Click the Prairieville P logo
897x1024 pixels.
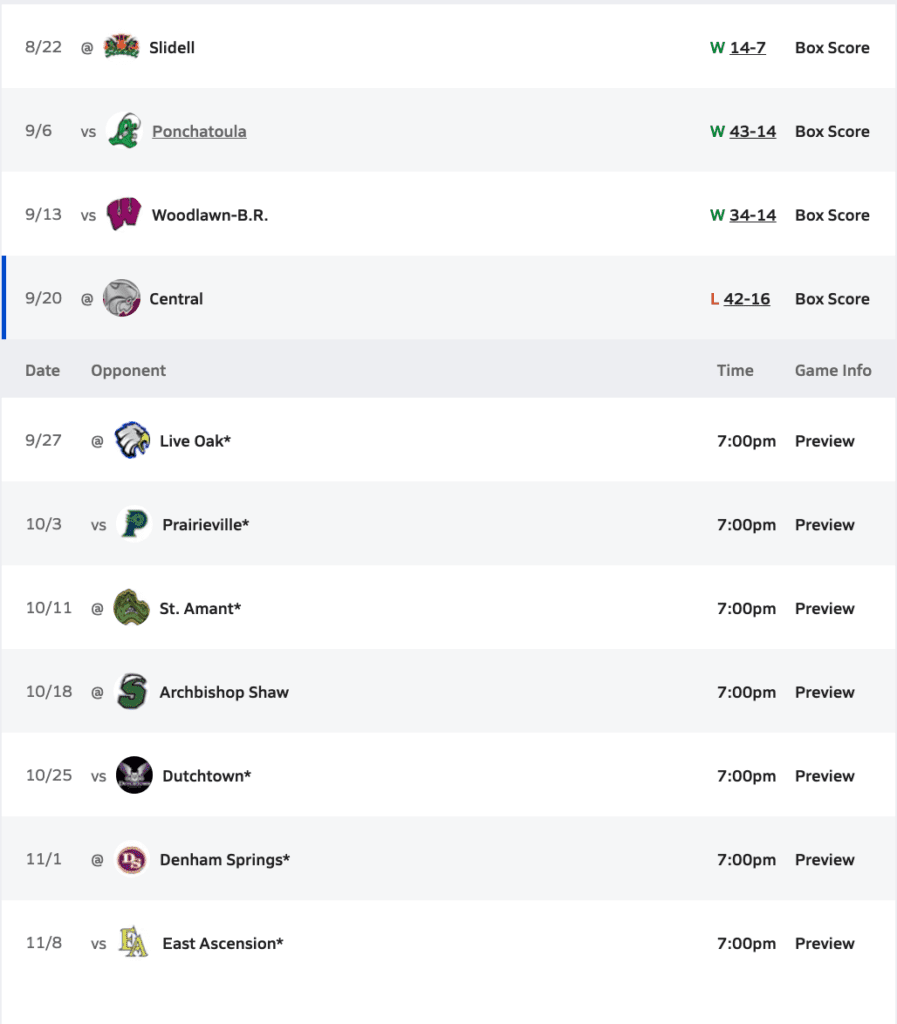(134, 525)
